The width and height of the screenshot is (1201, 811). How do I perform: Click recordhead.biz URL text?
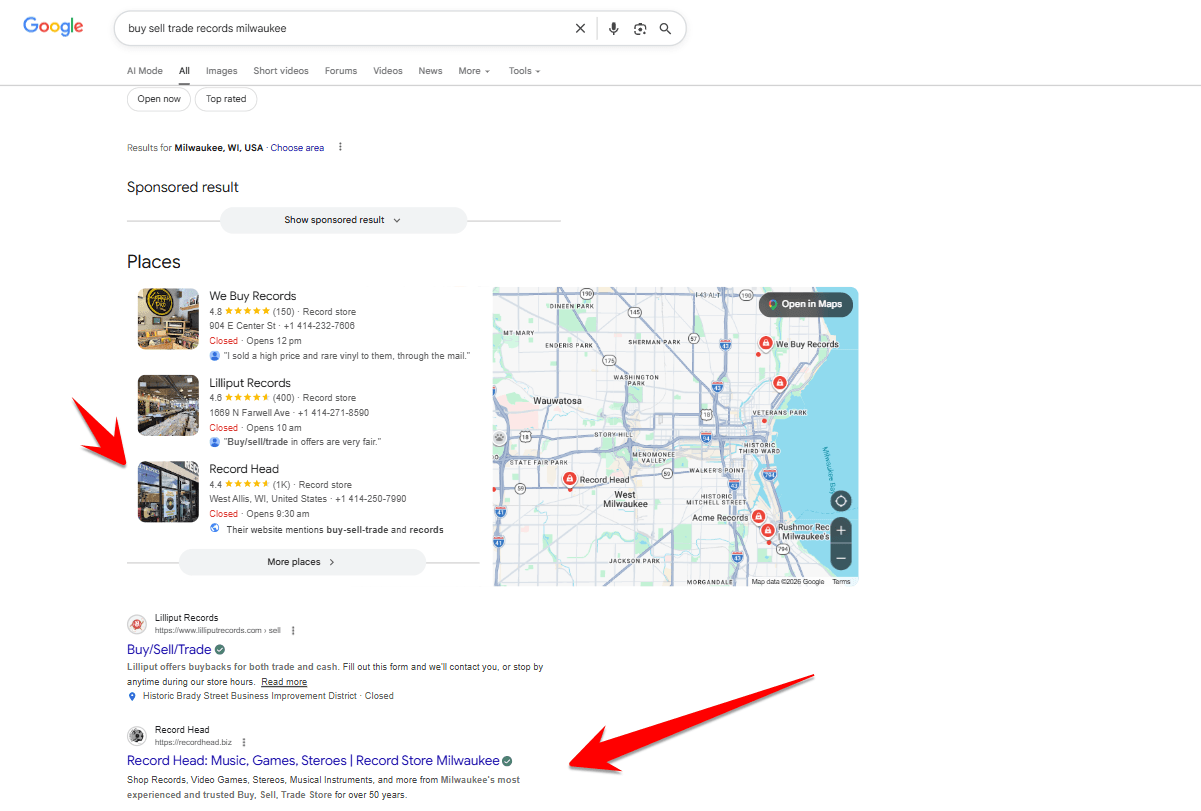coord(193,742)
